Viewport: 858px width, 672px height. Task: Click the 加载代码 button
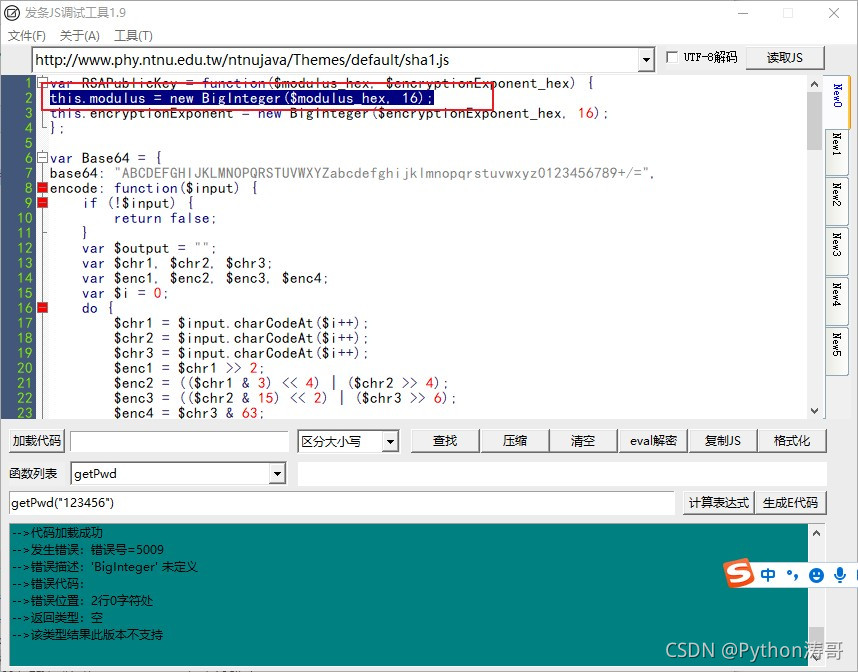37,441
